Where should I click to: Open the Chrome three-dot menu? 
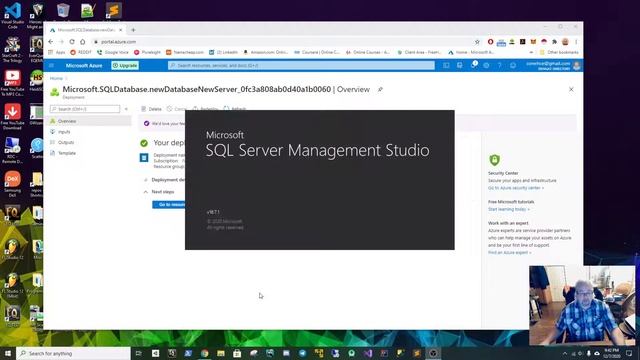[576, 42]
